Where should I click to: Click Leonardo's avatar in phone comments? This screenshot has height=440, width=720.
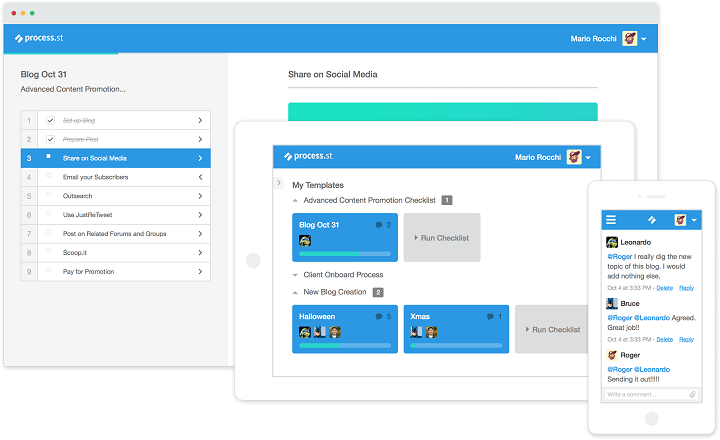tap(612, 242)
